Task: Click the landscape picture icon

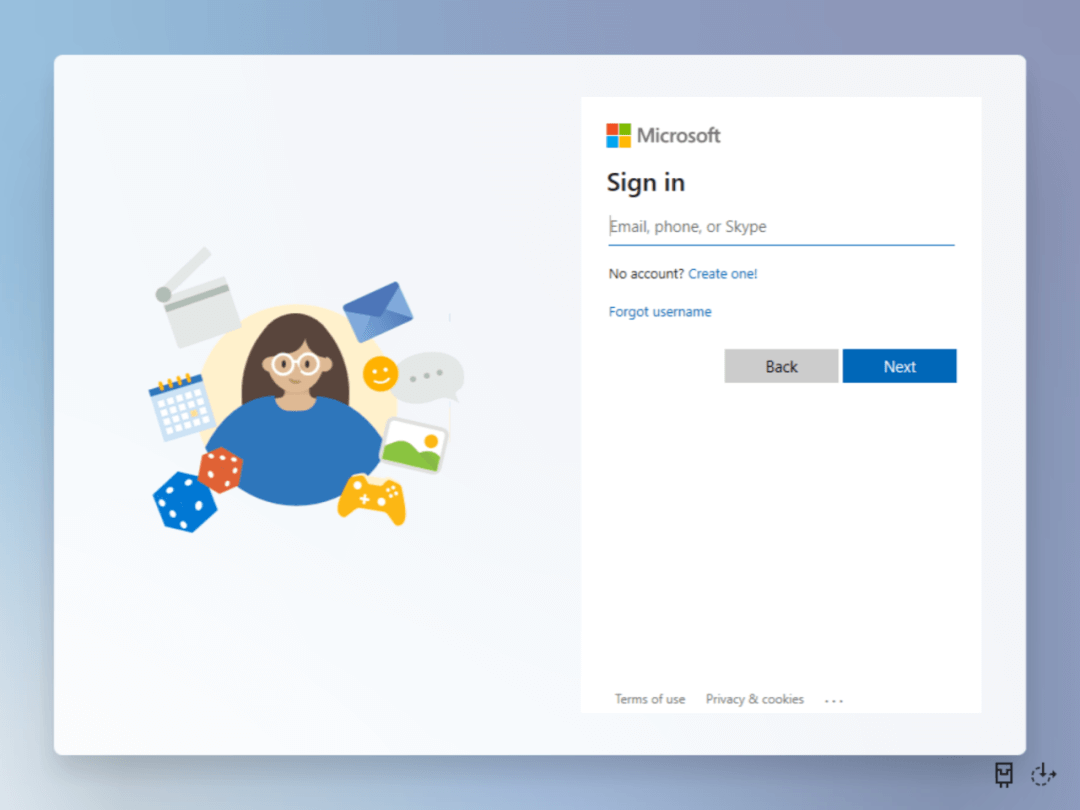Action: click(x=413, y=445)
